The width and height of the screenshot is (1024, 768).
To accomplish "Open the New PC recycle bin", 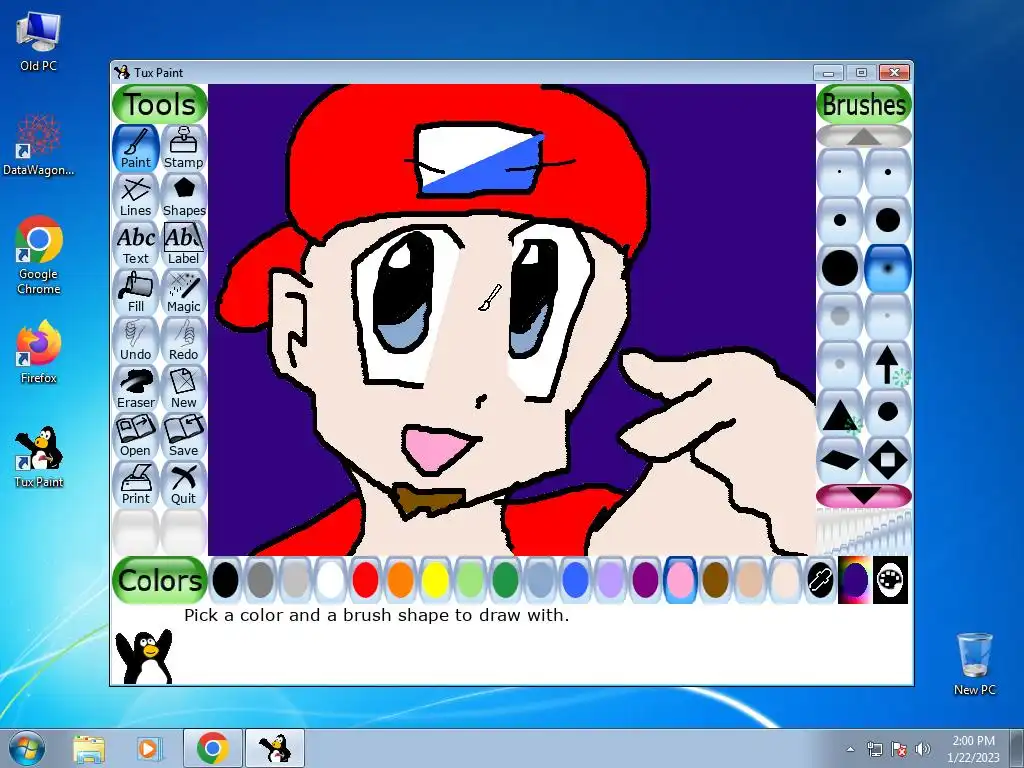I will click(974, 664).
